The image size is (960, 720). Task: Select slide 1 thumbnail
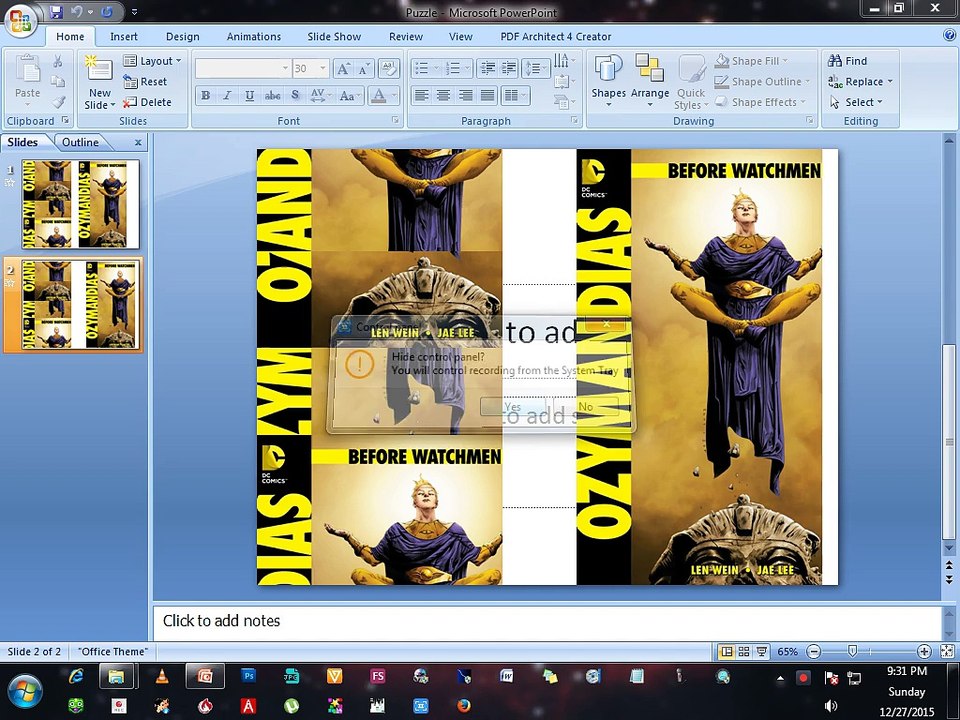[x=80, y=204]
